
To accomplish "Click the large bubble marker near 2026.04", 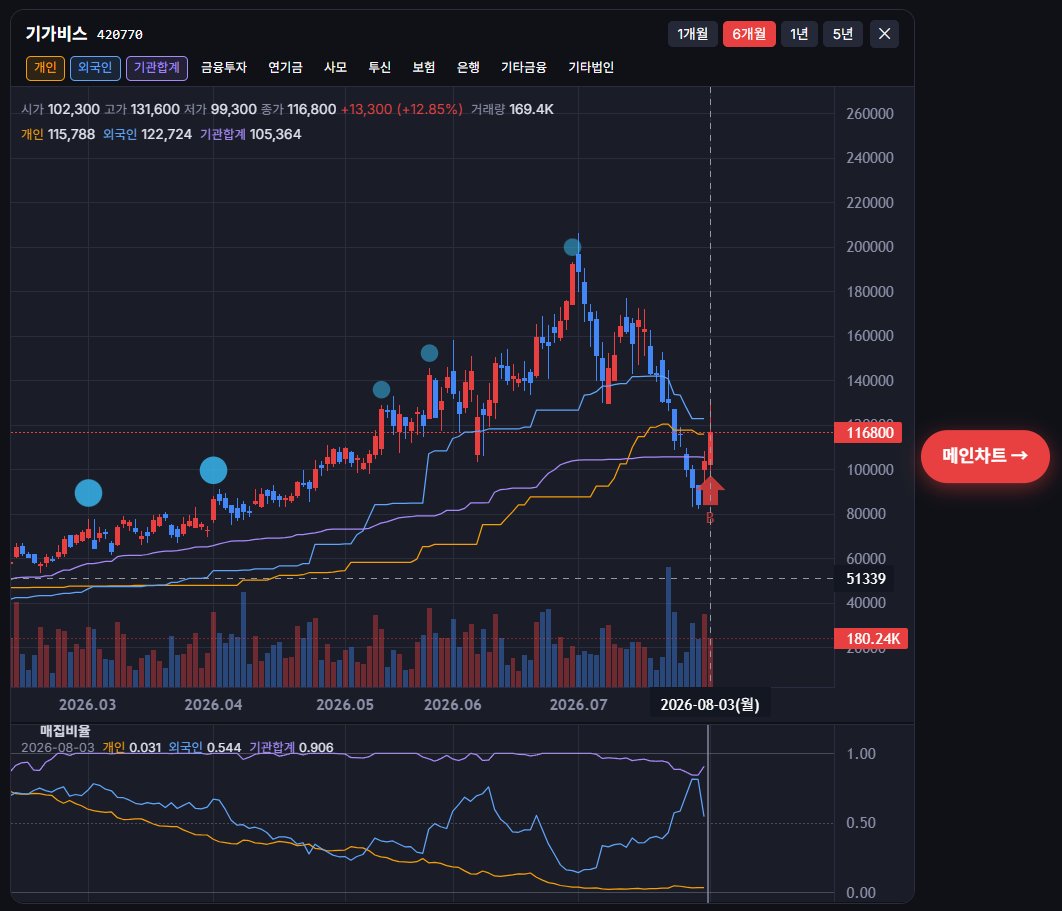I will 213,470.
